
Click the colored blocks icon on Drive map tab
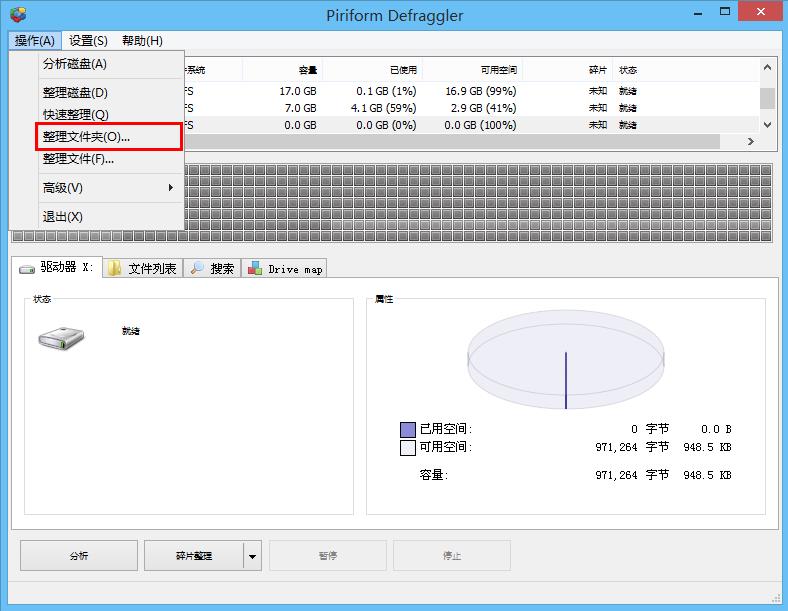[x=255, y=268]
